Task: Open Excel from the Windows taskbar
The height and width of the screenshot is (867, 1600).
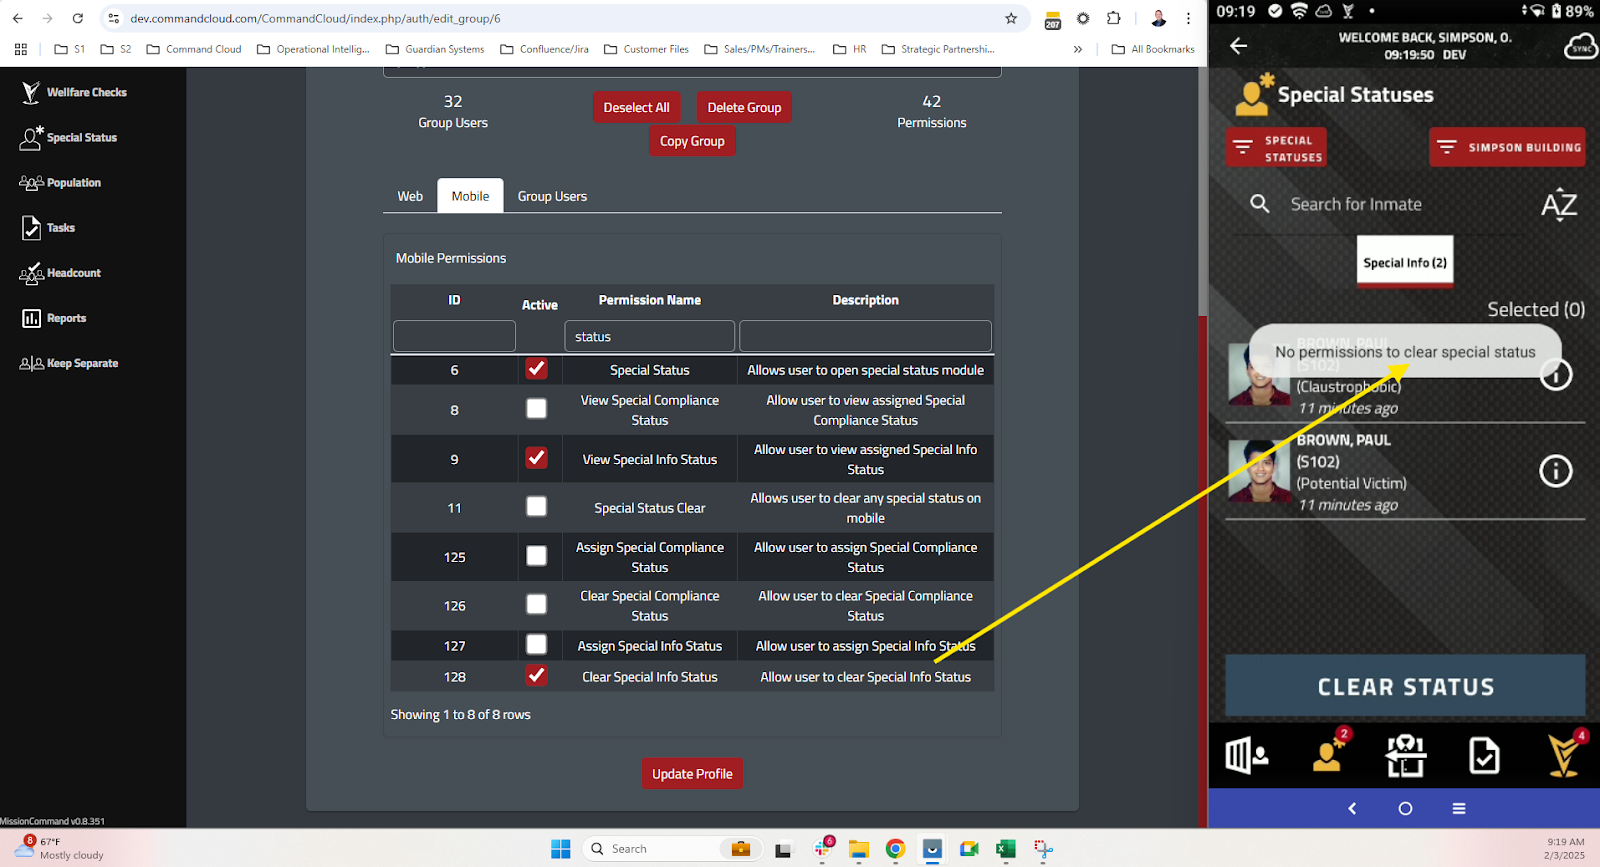Action: tap(1005, 849)
